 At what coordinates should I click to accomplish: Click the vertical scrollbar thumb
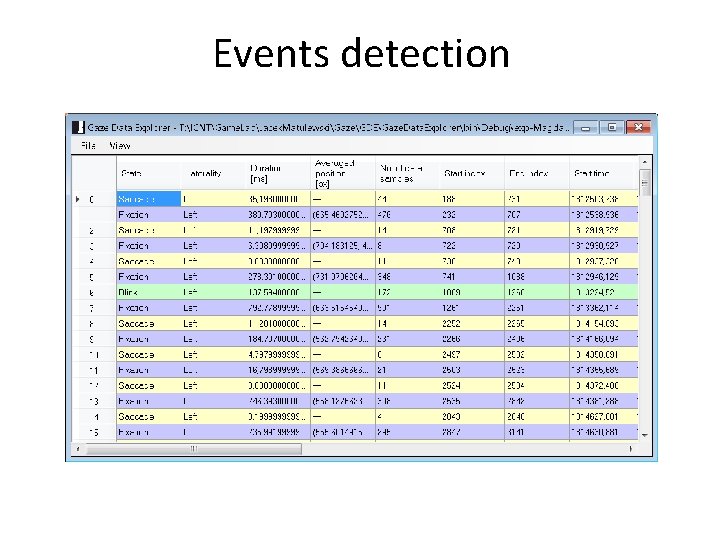pyautogui.click(x=645, y=182)
